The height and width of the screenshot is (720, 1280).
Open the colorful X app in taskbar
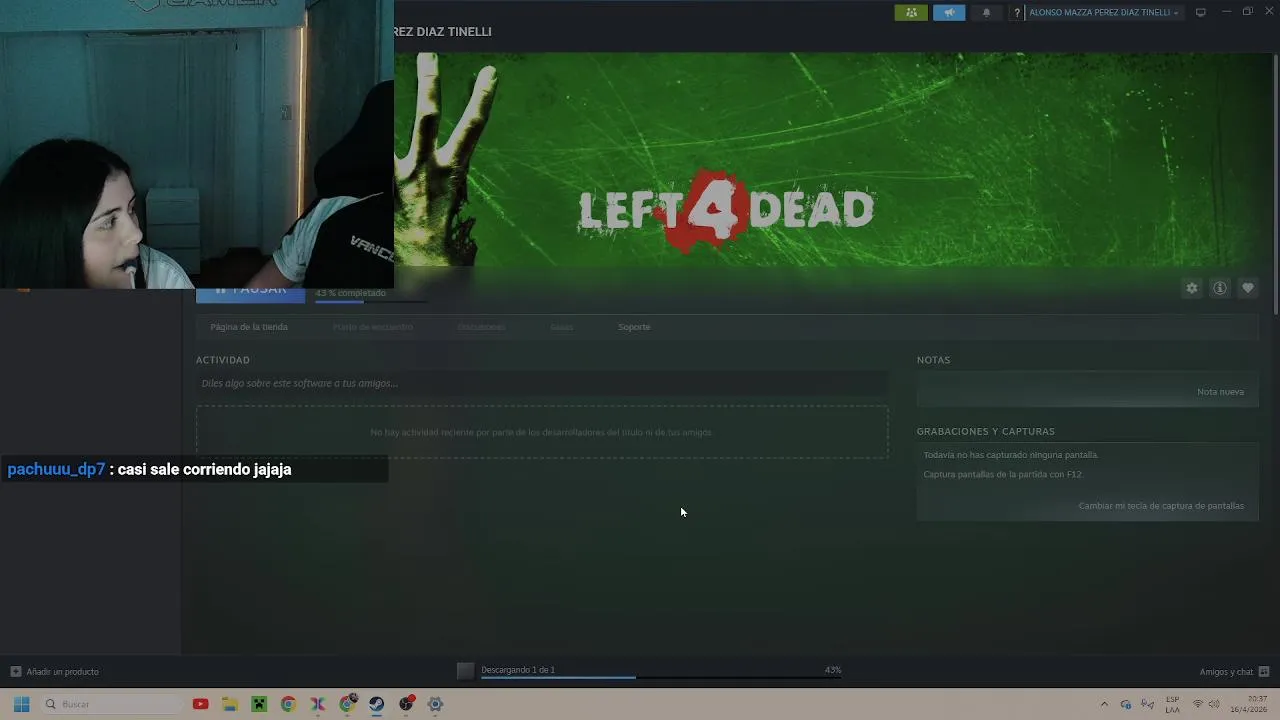tap(318, 704)
